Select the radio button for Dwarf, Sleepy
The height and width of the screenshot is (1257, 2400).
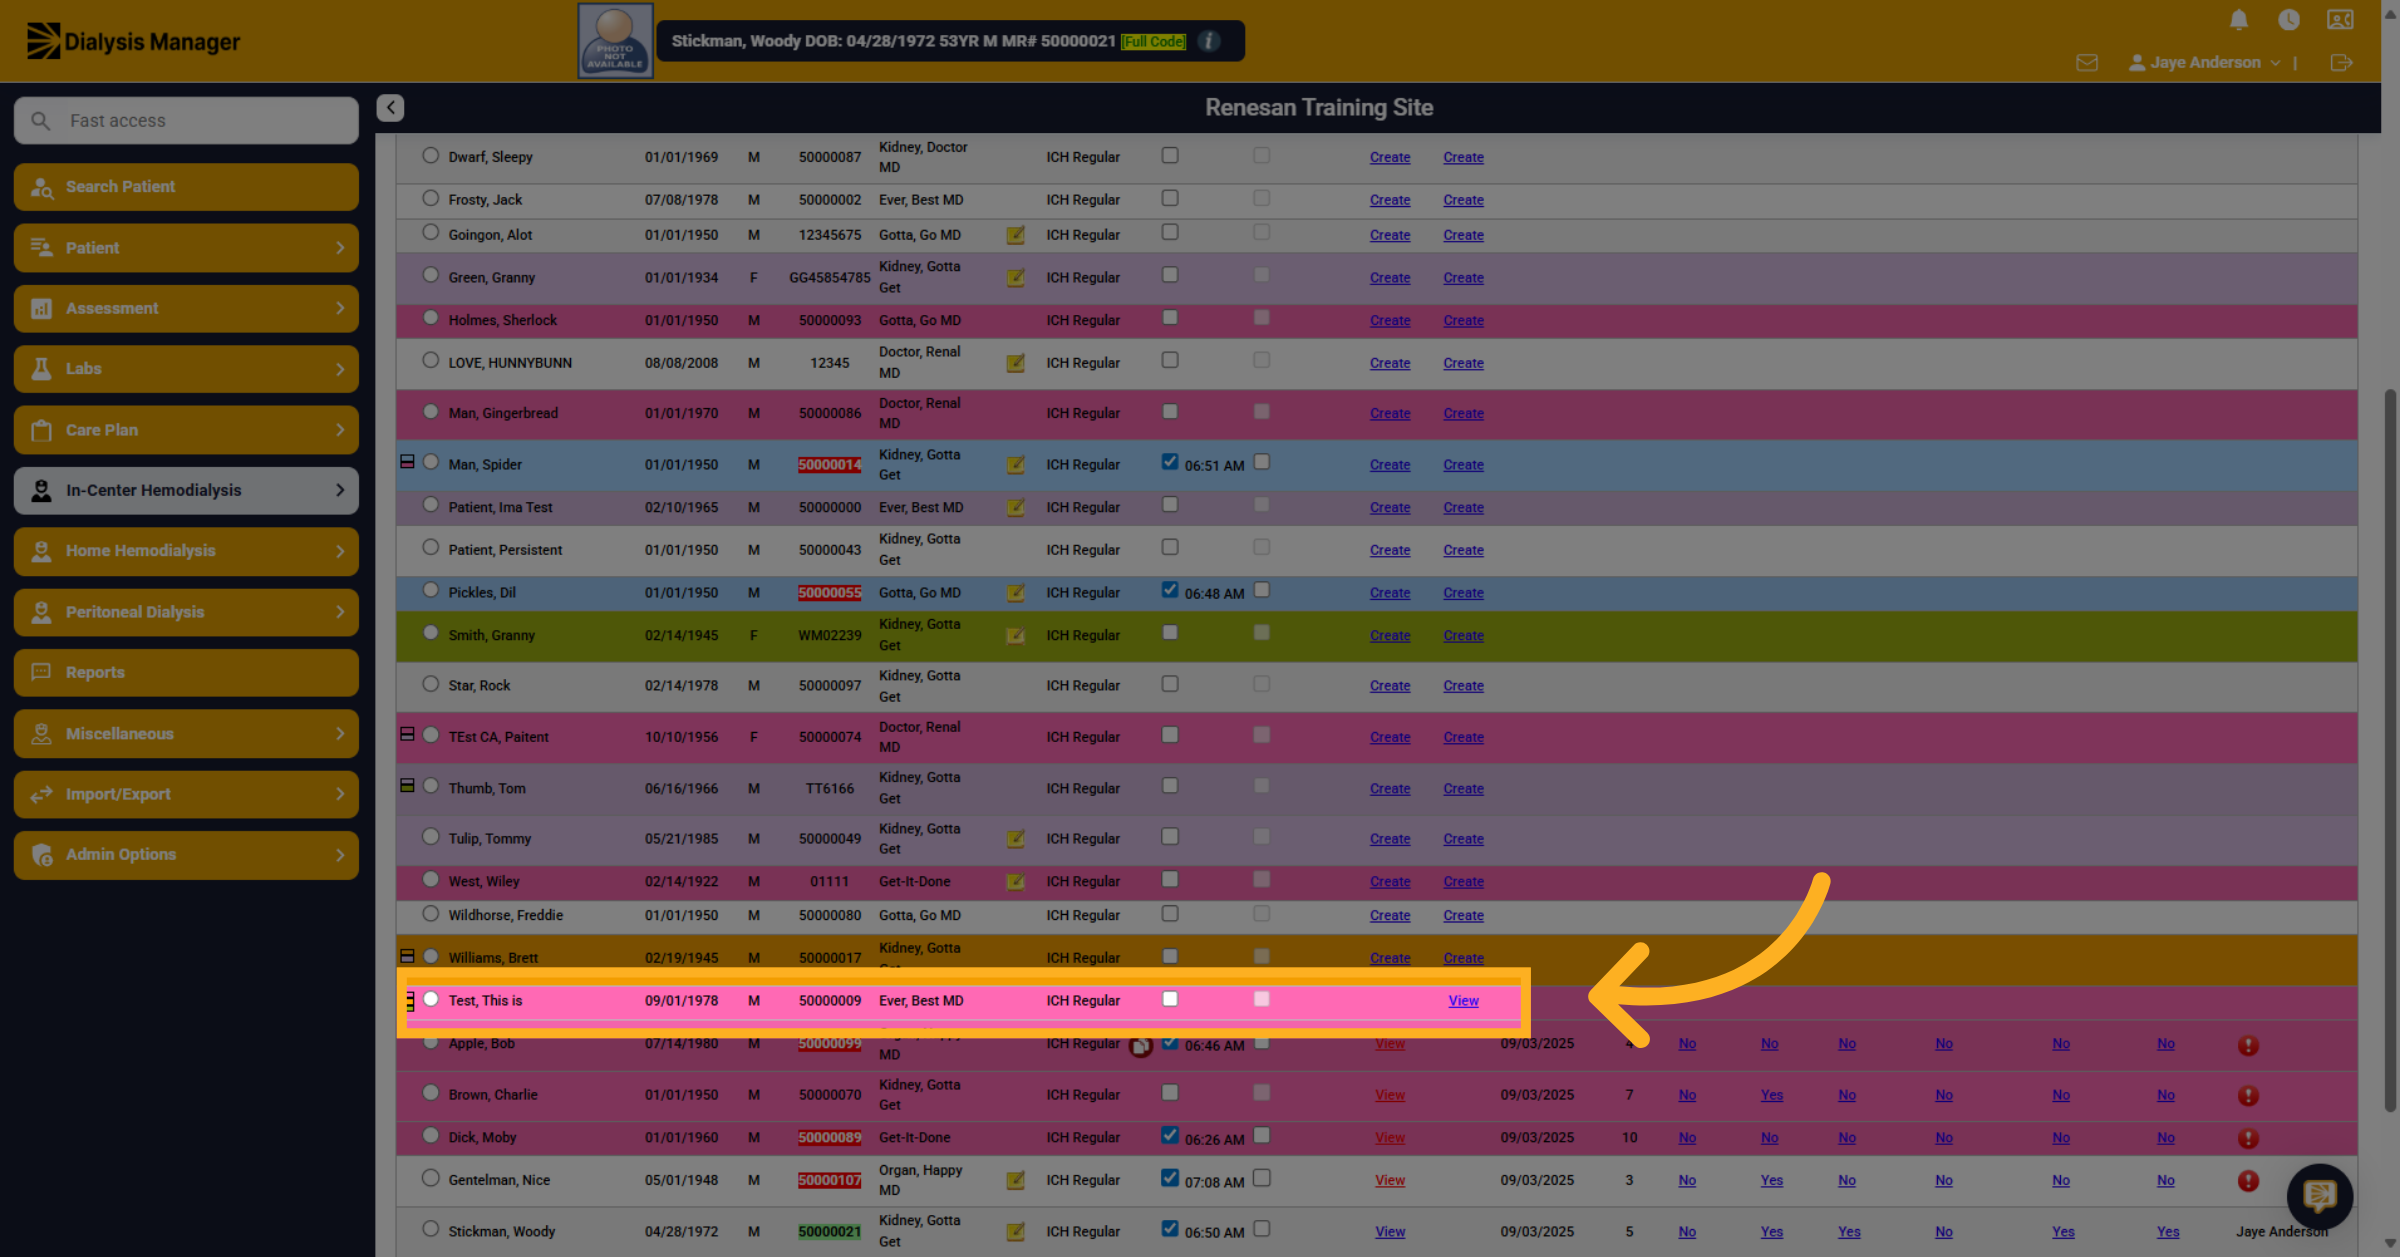point(431,156)
